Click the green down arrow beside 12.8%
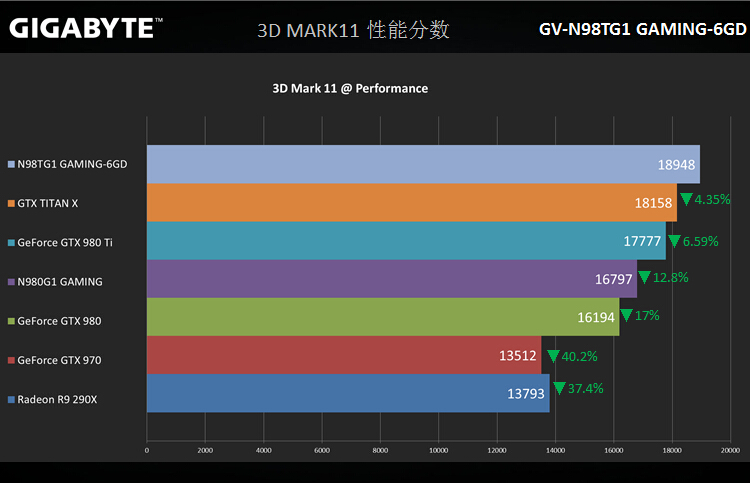 pos(644,277)
